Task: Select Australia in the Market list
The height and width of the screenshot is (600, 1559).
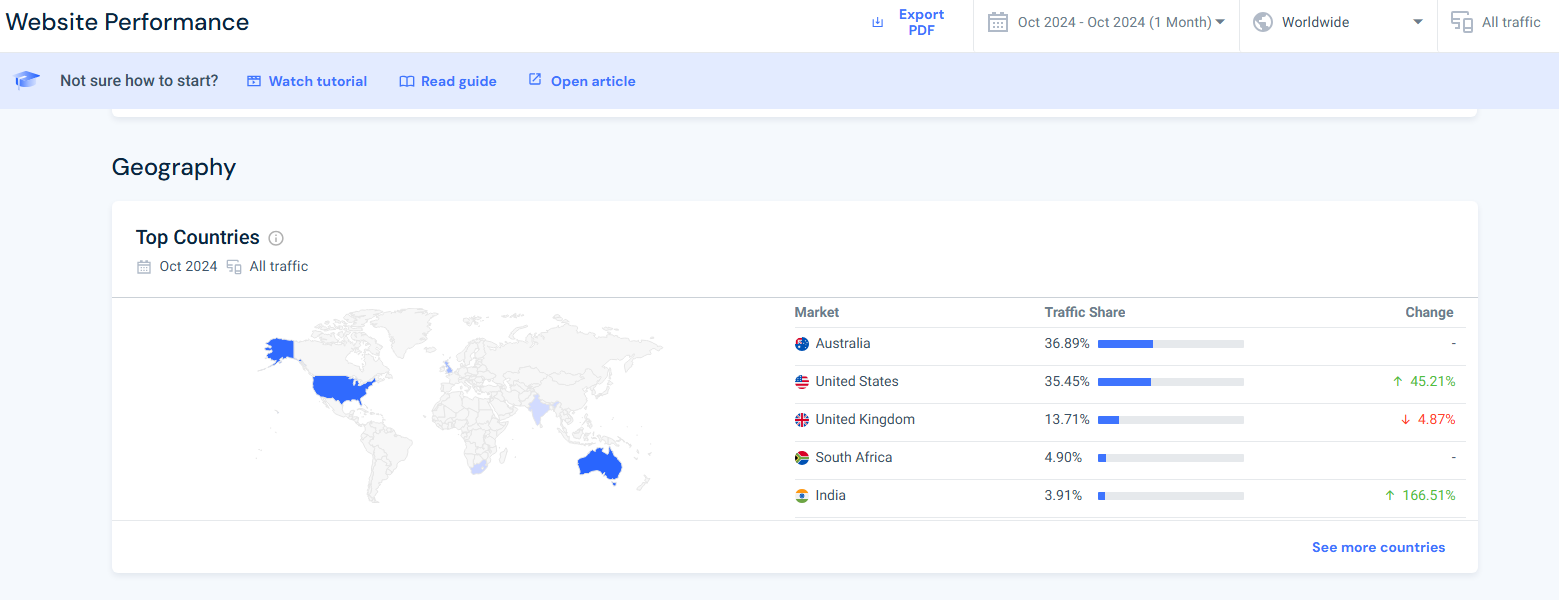Action: click(x=843, y=343)
